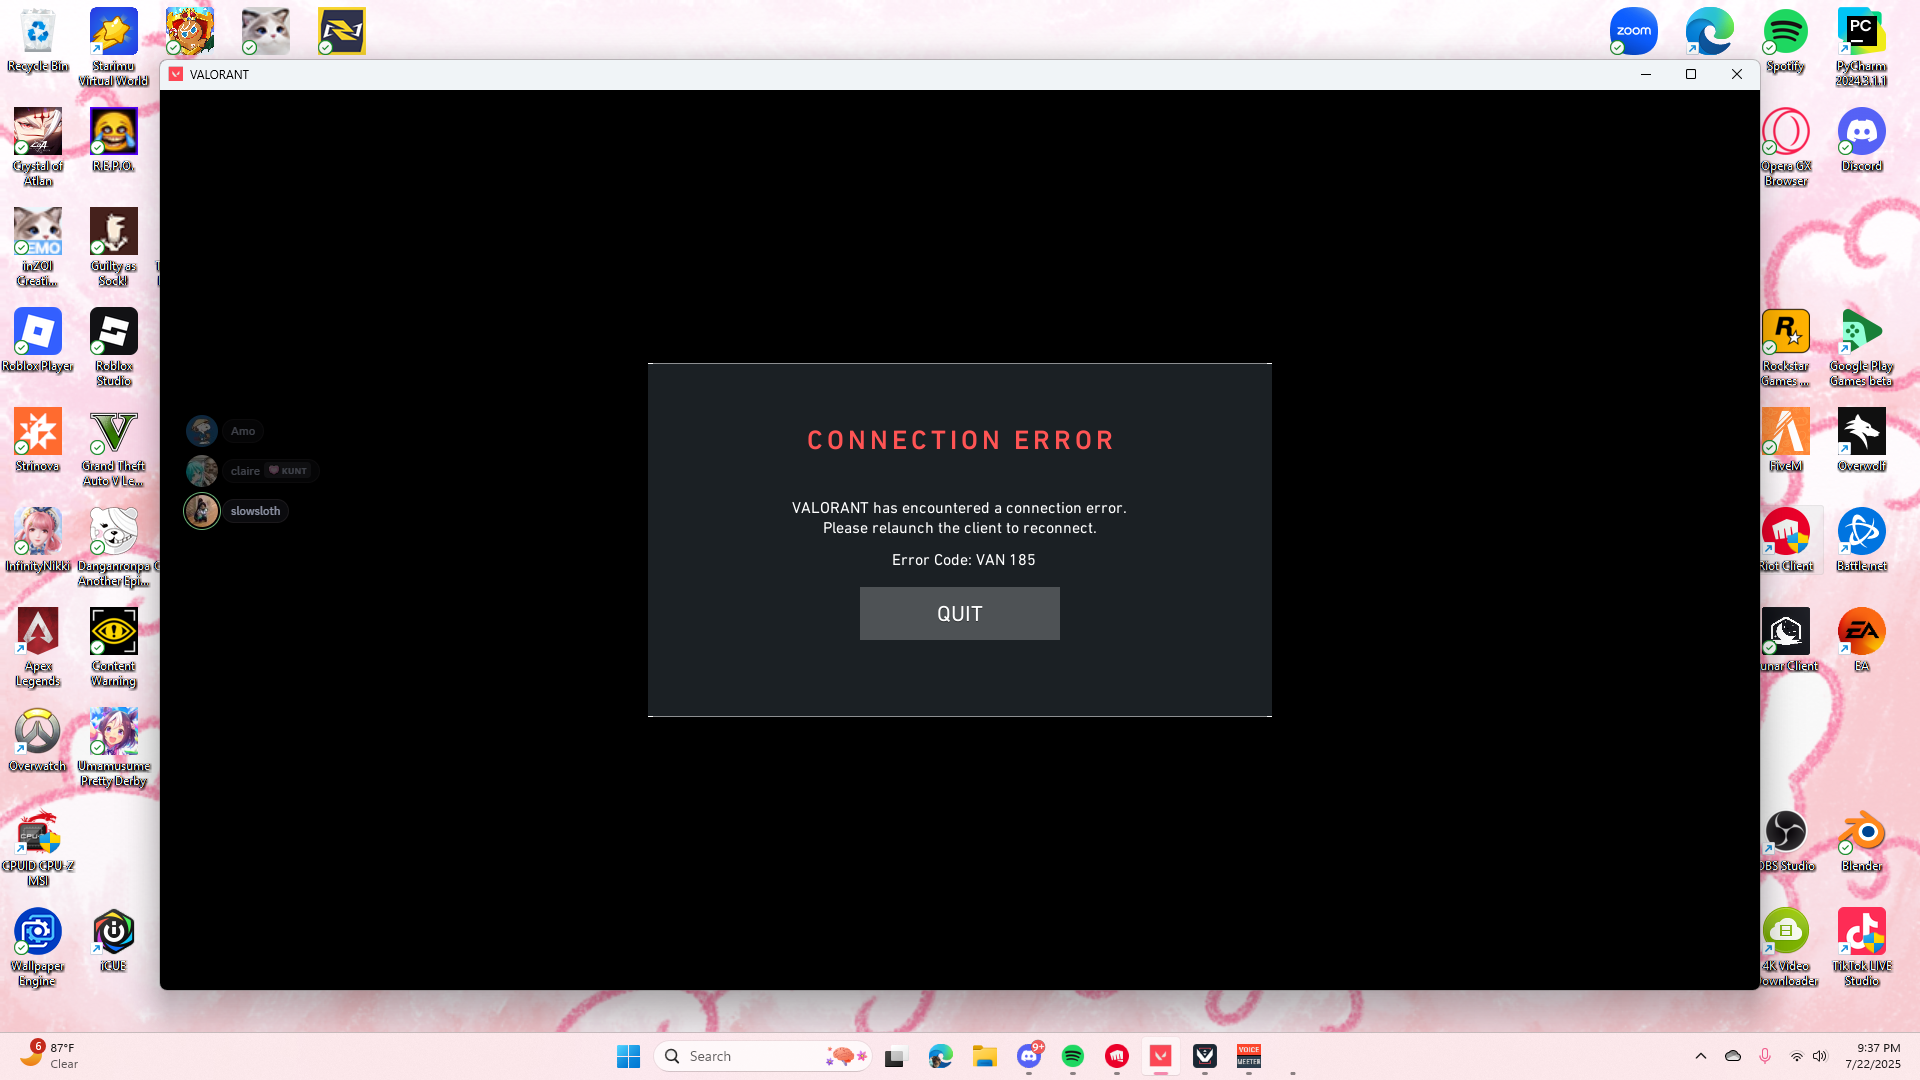Open slowsloth player avatar in overlay
The height and width of the screenshot is (1080, 1920).
(201, 511)
